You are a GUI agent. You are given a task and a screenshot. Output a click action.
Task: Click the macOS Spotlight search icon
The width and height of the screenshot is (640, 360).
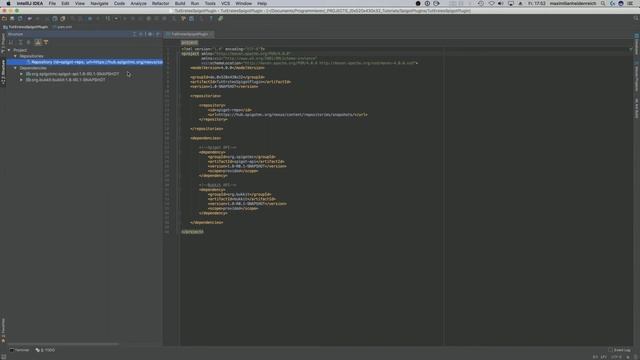pyautogui.click(x=603, y=3)
